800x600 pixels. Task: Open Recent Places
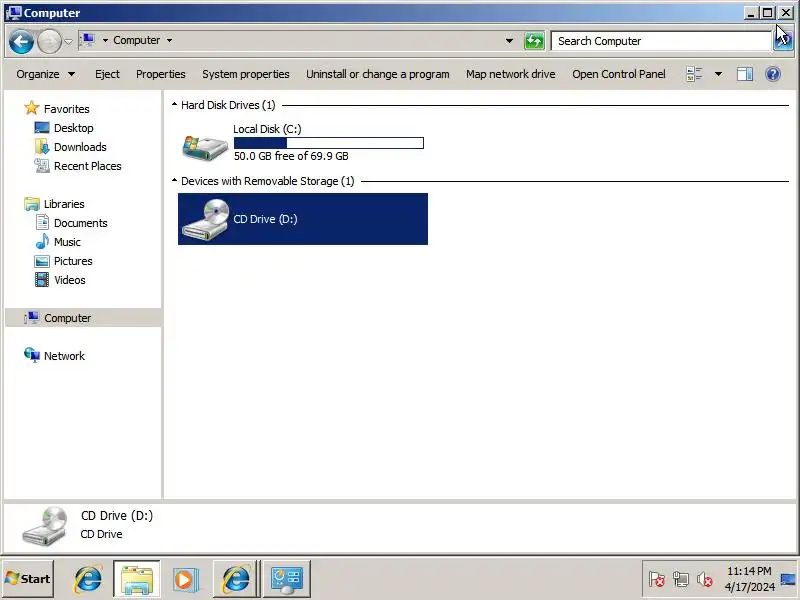(87, 166)
